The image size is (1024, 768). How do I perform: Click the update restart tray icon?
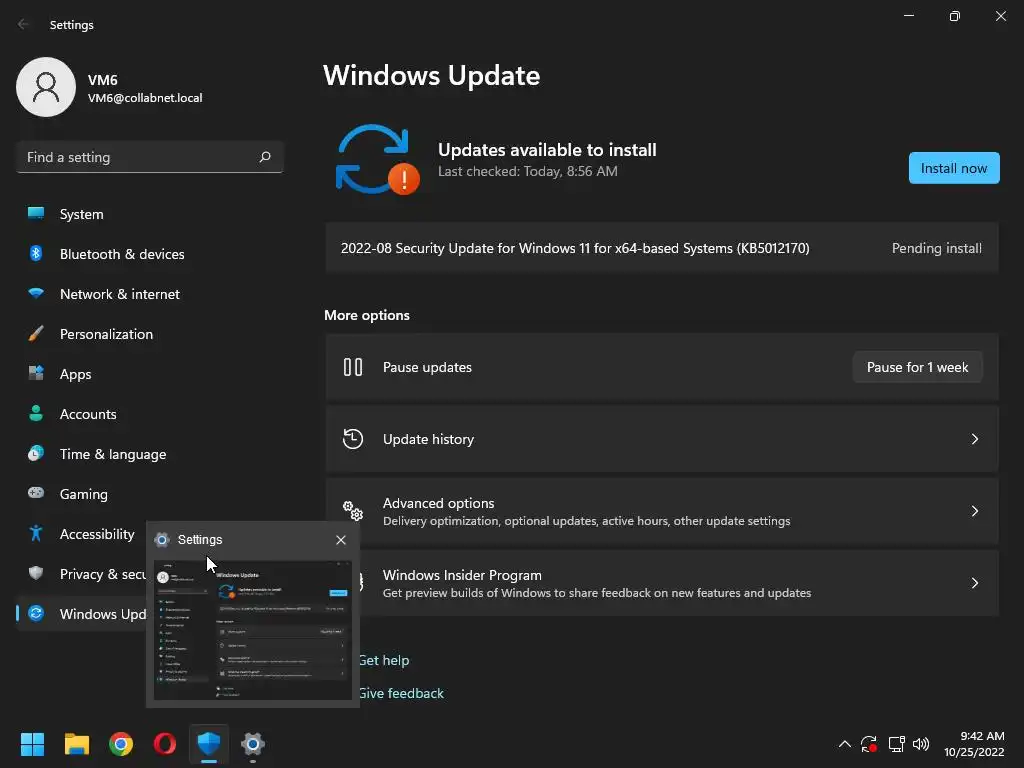pos(869,744)
